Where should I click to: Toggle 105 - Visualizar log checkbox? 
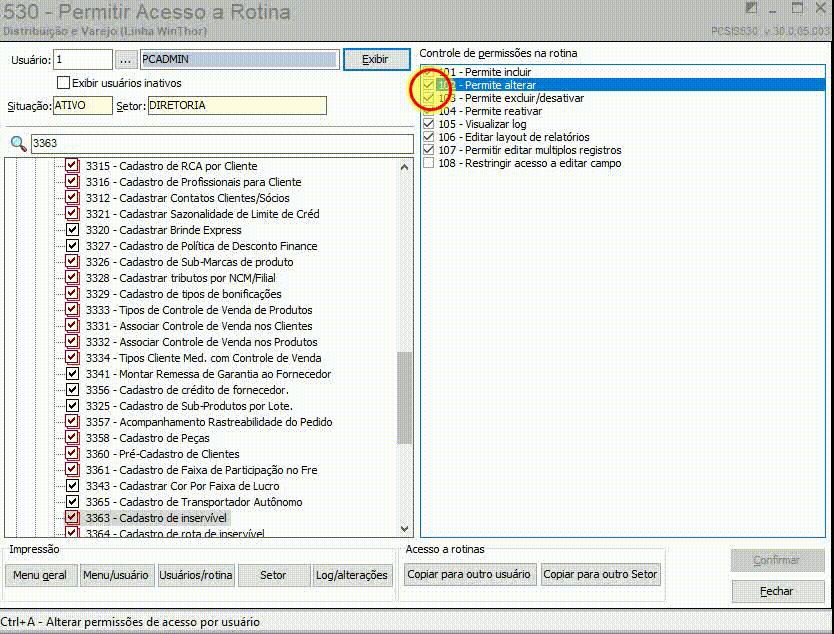pos(429,124)
